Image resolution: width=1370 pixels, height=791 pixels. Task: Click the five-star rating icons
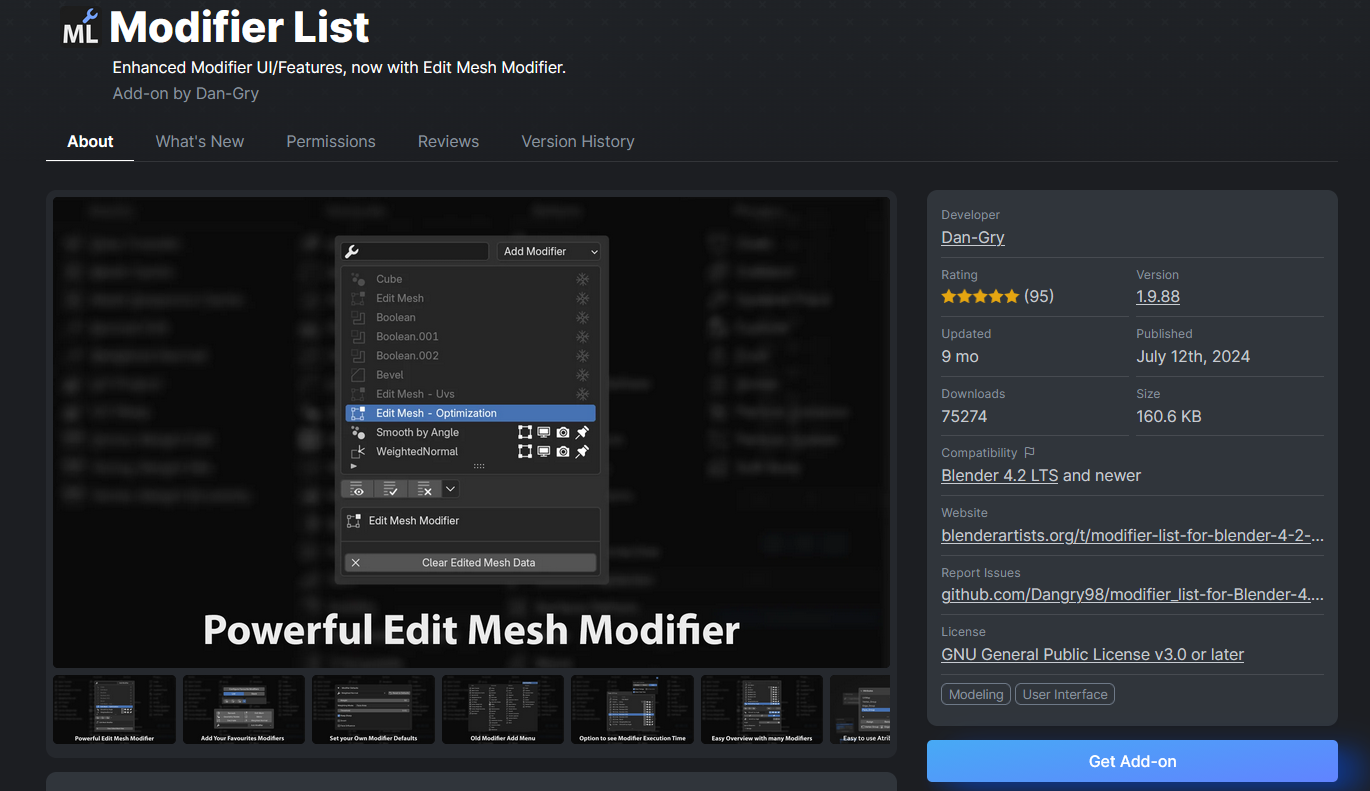[x=980, y=296]
